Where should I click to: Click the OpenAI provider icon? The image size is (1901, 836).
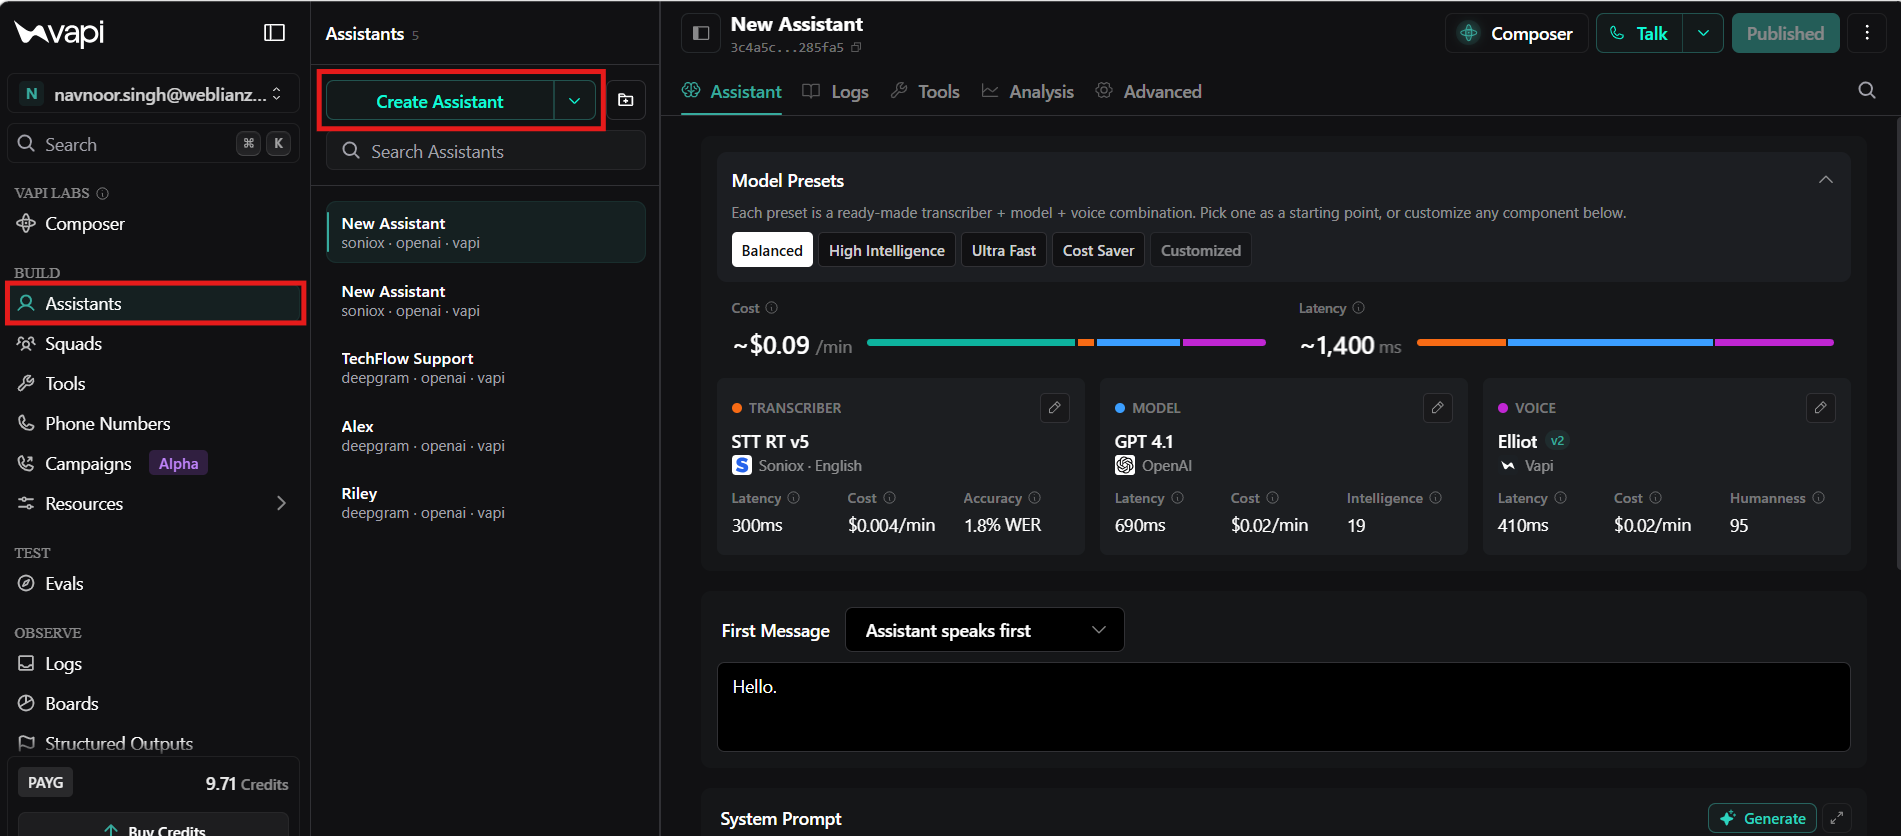tap(1124, 465)
